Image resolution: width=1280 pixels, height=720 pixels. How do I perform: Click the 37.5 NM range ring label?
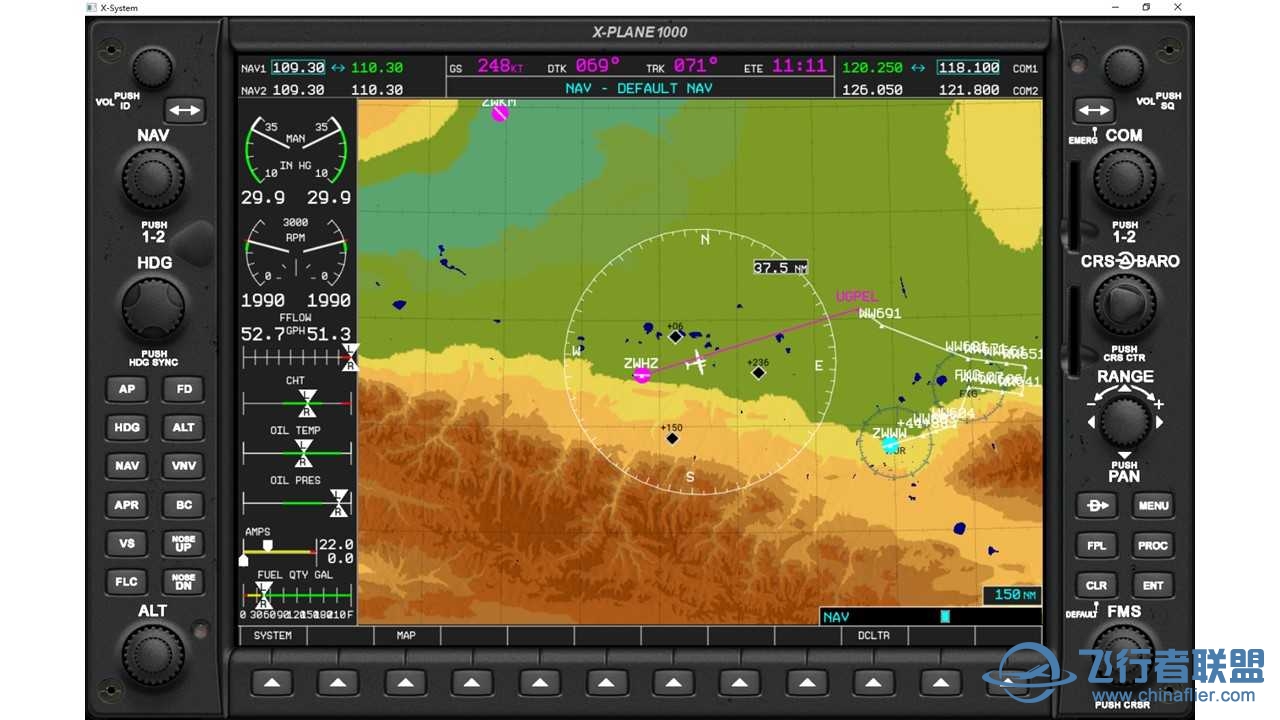pos(781,268)
